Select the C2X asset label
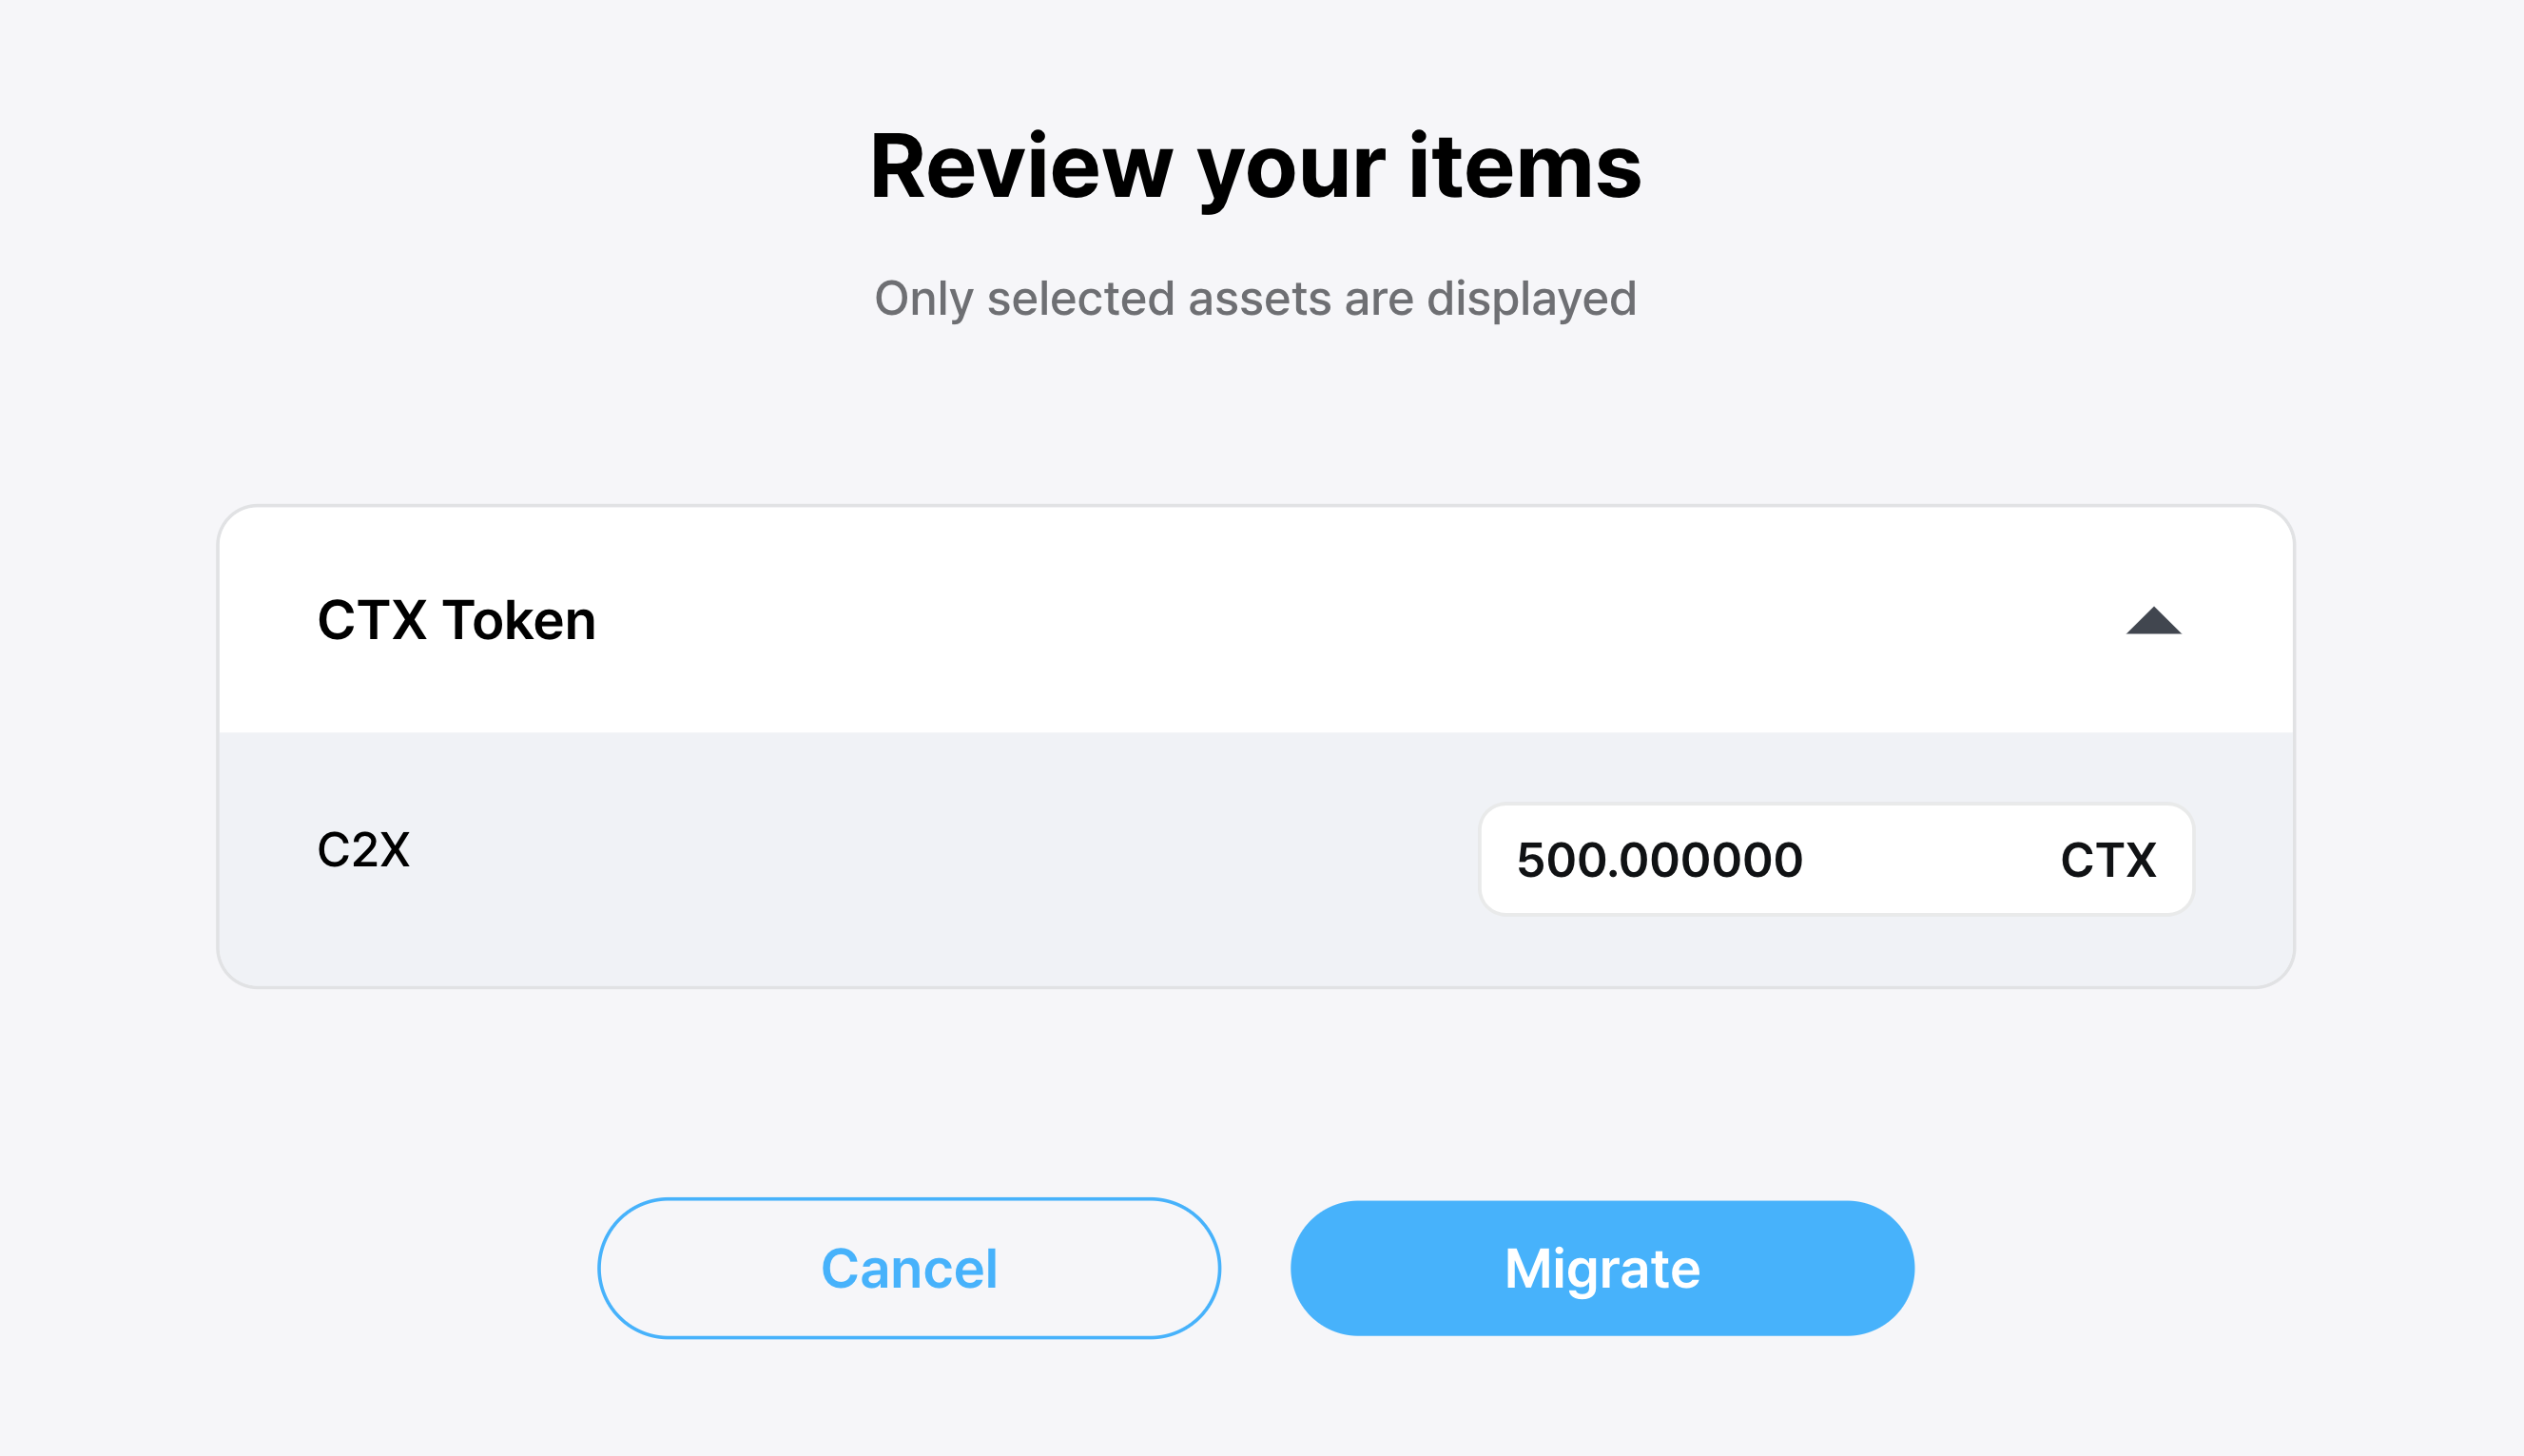2524x1456 pixels. coord(363,850)
